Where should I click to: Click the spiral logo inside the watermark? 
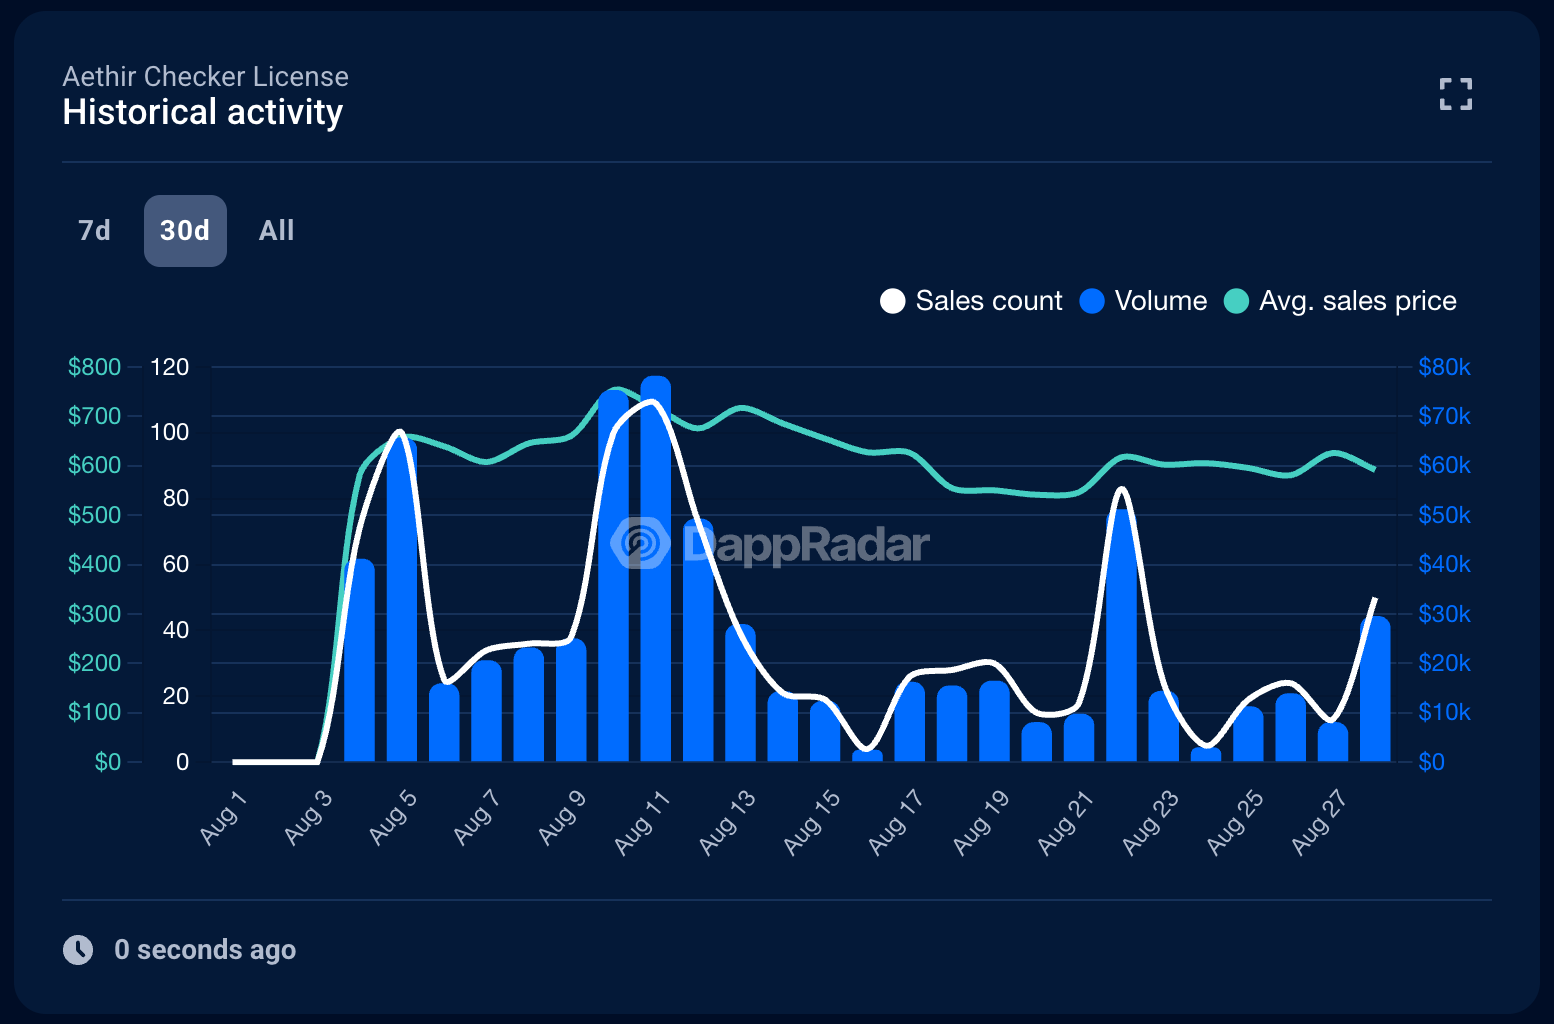(641, 543)
